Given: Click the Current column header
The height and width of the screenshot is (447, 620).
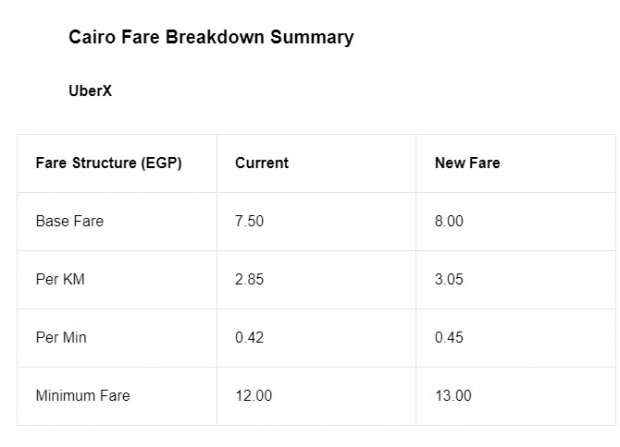Looking at the screenshot, I should [x=262, y=163].
